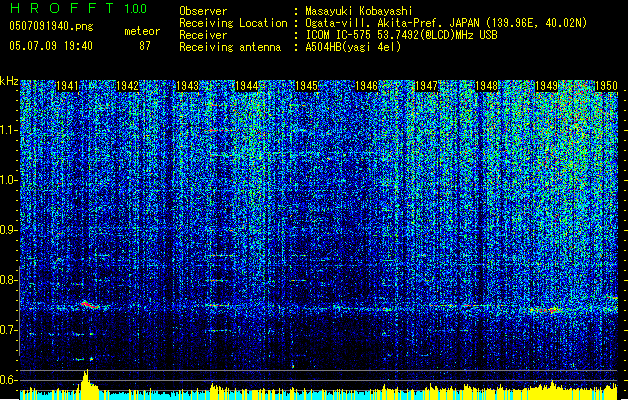The height and width of the screenshot is (400, 629).
Task: Select the observer name Masayuki Kobayashi
Action: coord(359,11)
